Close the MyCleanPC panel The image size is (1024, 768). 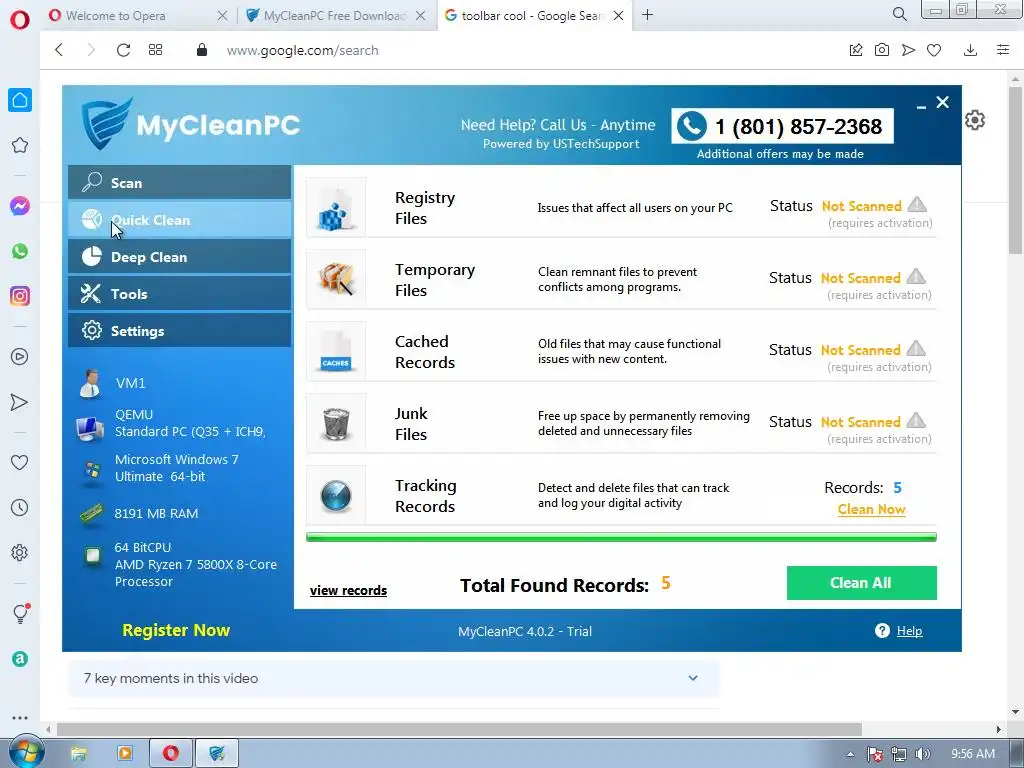point(942,102)
